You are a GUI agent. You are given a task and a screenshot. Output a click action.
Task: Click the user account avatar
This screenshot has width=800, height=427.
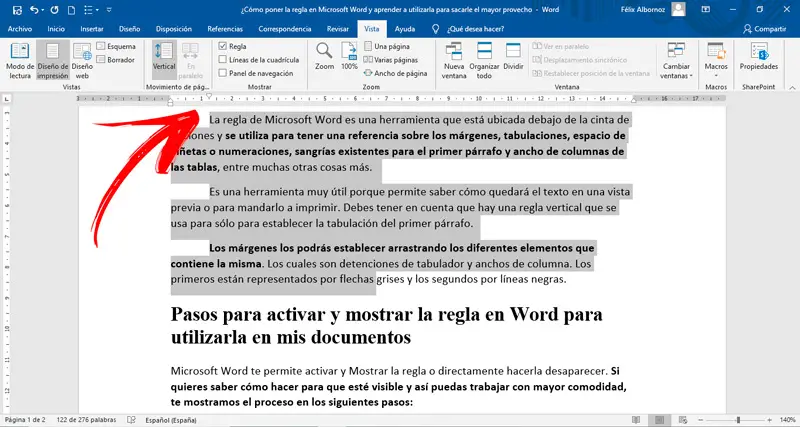678,9
